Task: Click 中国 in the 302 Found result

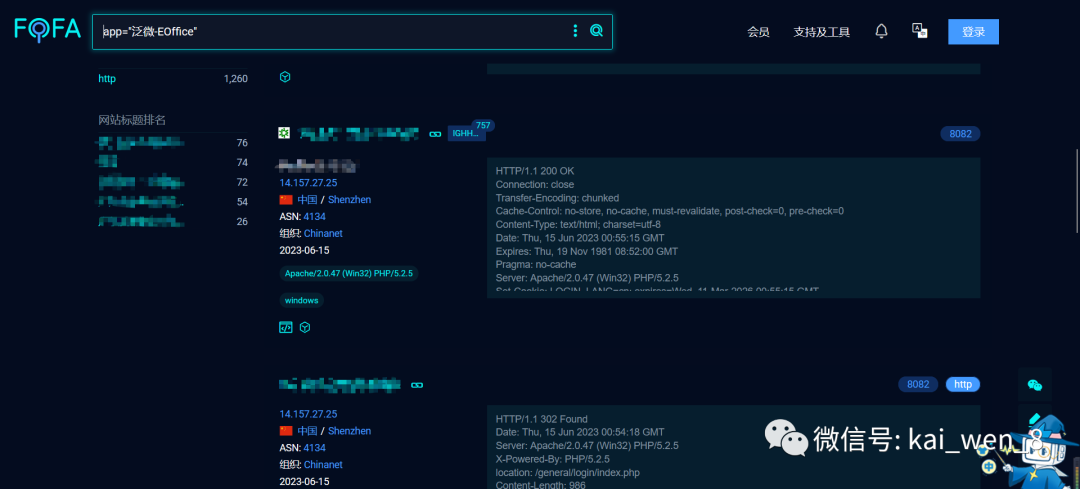Action: pyautogui.click(x=307, y=431)
